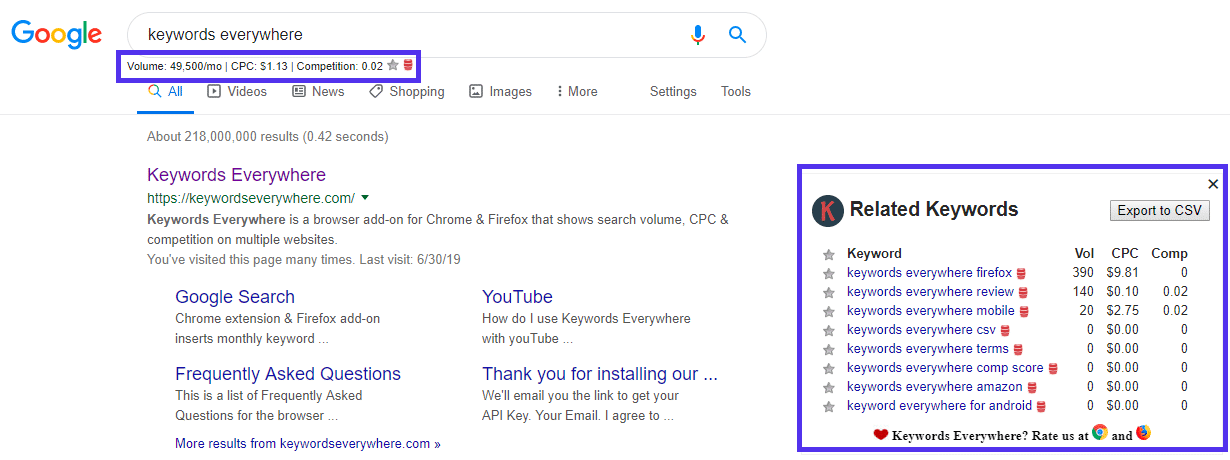Screen dimensions: 1230x460
Task: Click the Keywords Everywhere K logo
Action: click(827, 210)
